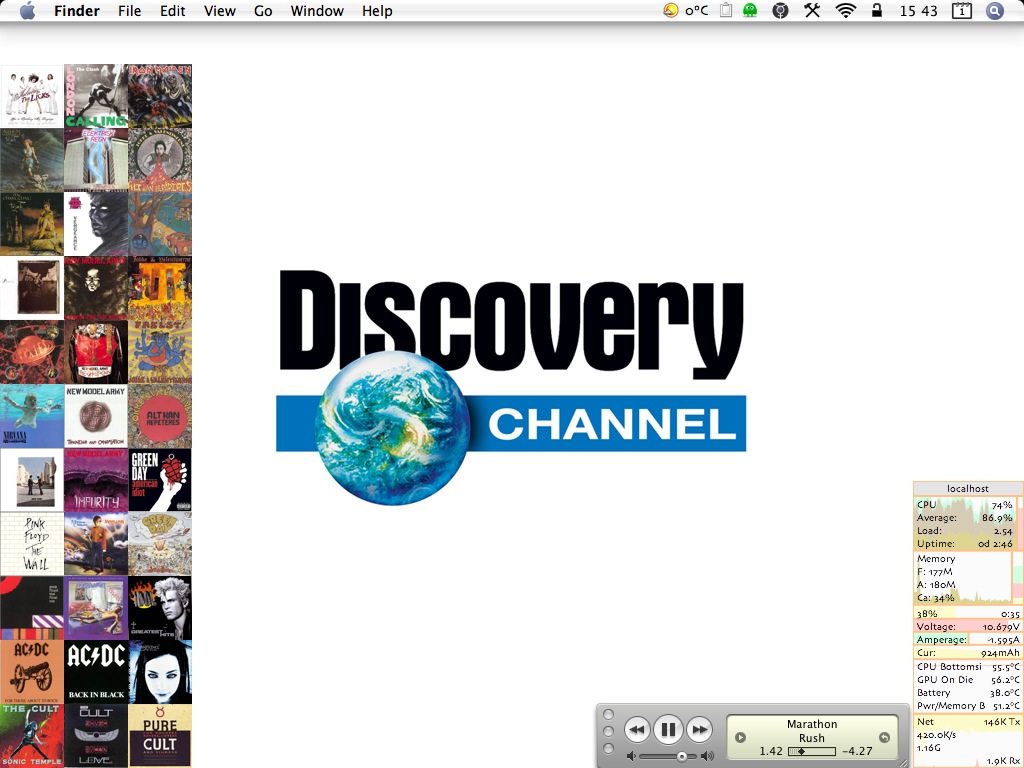Click the bottom round window button of mini player
The image size is (1024, 768).
pos(609,748)
